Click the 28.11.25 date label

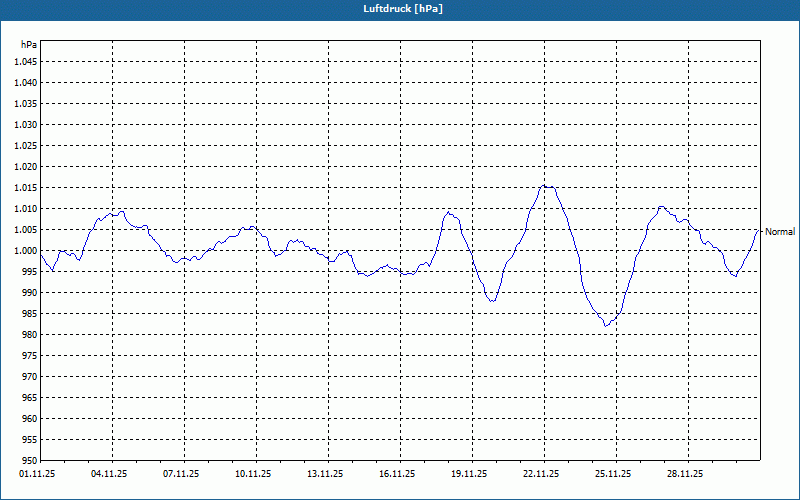click(685, 474)
